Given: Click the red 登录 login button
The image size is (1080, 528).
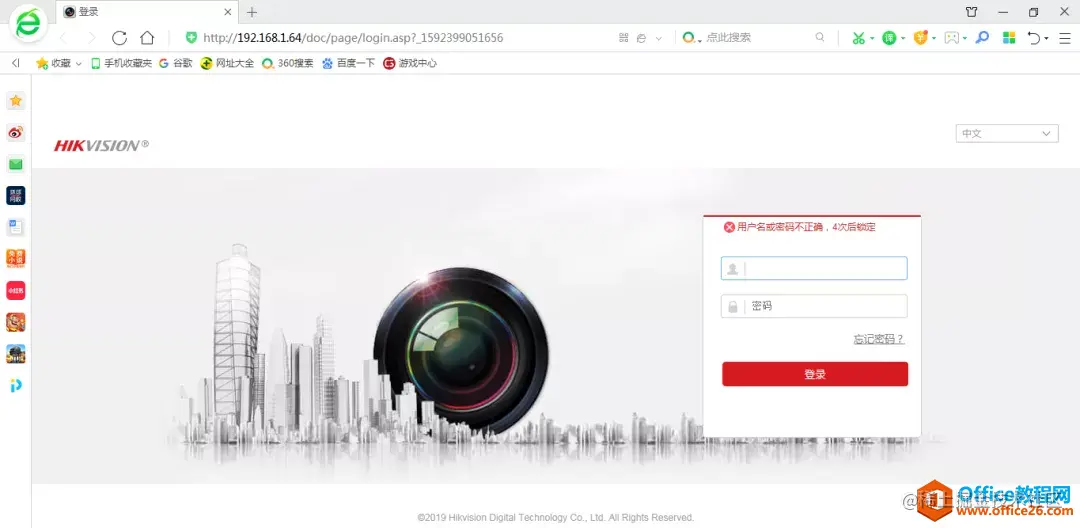Looking at the screenshot, I should pyautogui.click(x=815, y=374).
